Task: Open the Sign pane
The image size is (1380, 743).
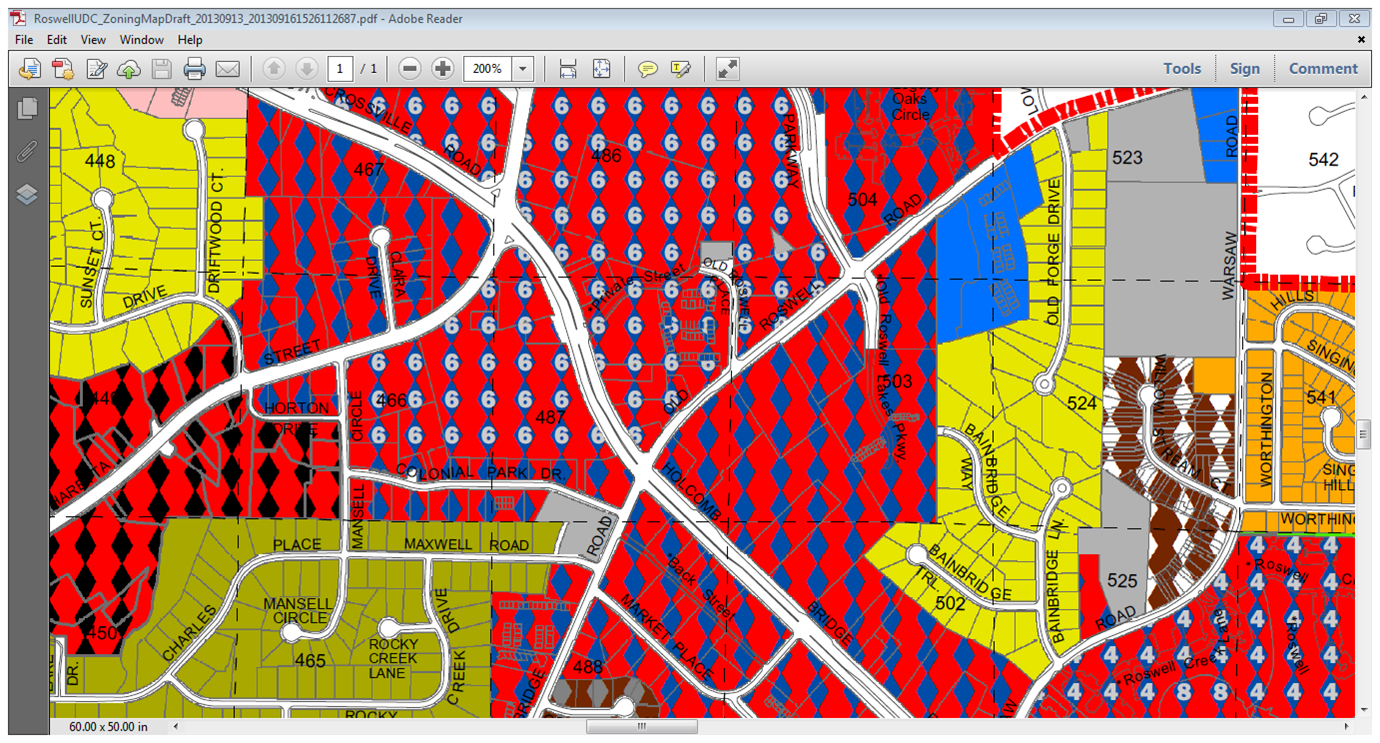Action: pyautogui.click(x=1244, y=69)
